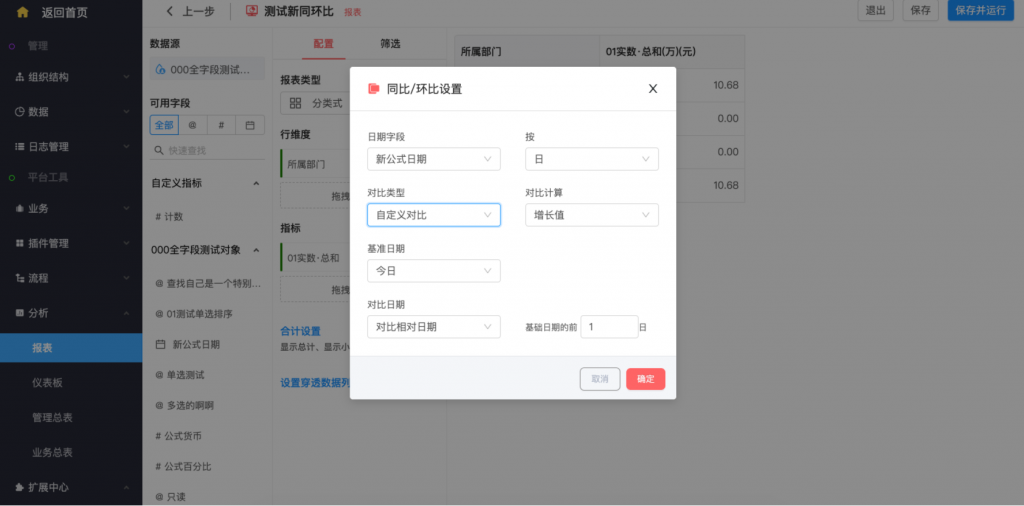Click the back arrow next to 上一步
Screen dimensions: 1024x506
pyautogui.click(x=169, y=11)
